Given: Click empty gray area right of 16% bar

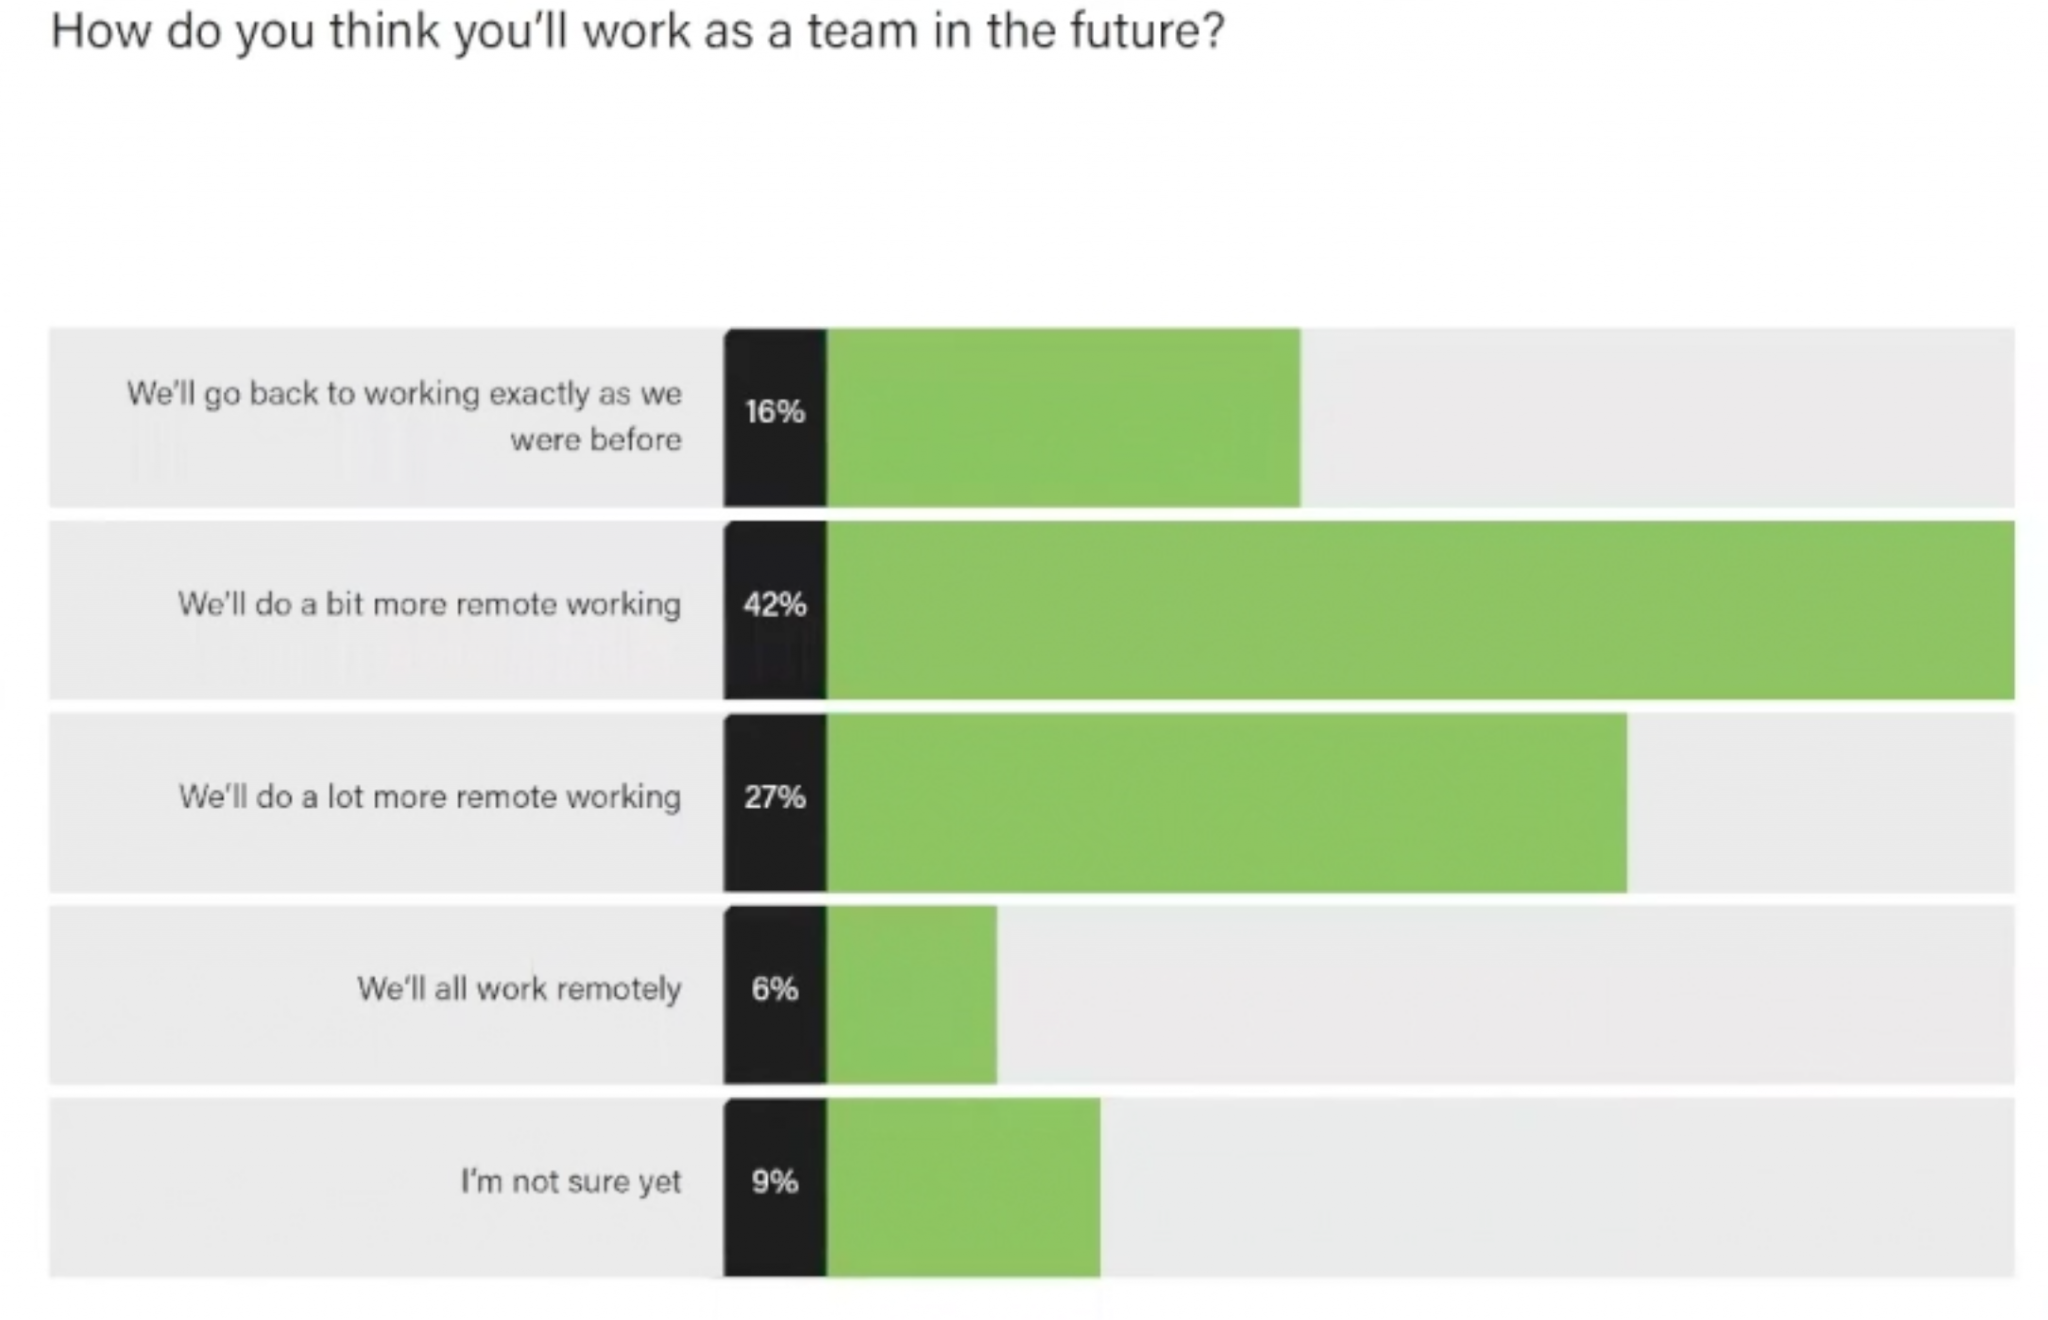Looking at the screenshot, I should point(1657,417).
